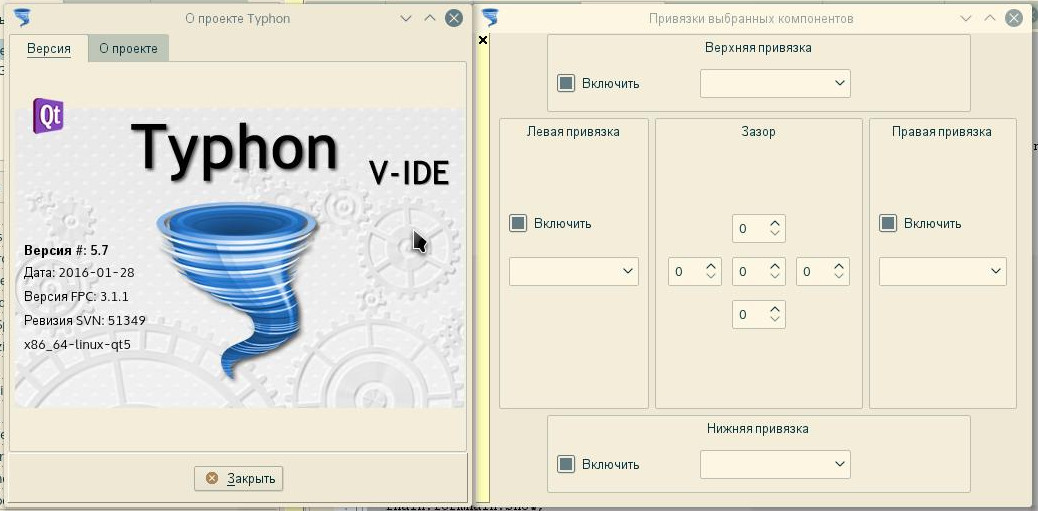The width and height of the screenshot is (1038, 511).
Task: Click the Версия FPC: 3.1.1 text
Action: [76, 297]
